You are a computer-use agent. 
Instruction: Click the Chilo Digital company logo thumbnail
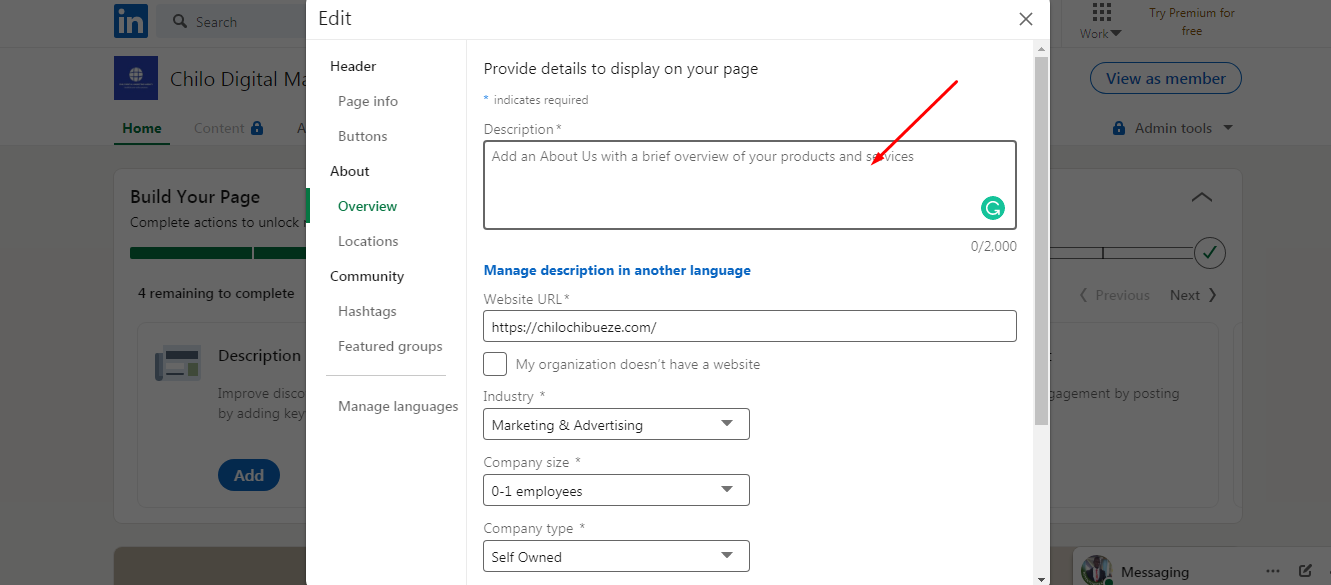136,78
